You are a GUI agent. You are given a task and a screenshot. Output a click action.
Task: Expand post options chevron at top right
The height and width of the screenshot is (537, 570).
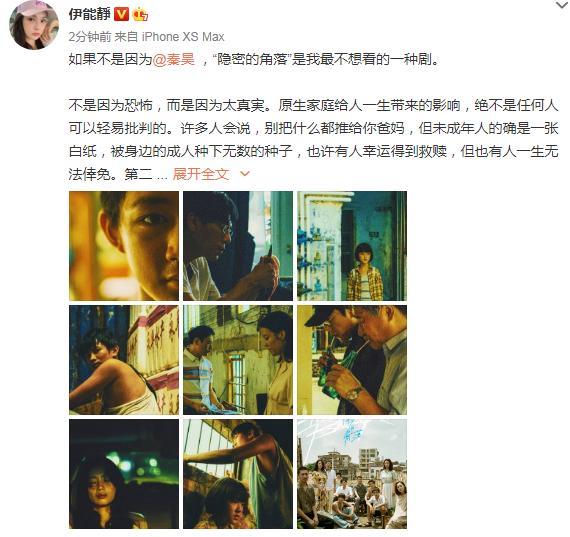[562, 5]
